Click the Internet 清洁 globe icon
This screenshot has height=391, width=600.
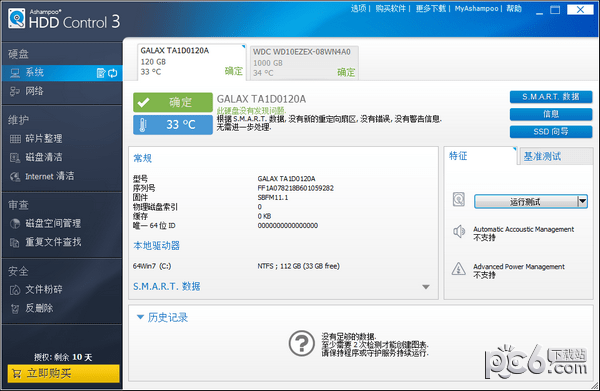(15, 176)
